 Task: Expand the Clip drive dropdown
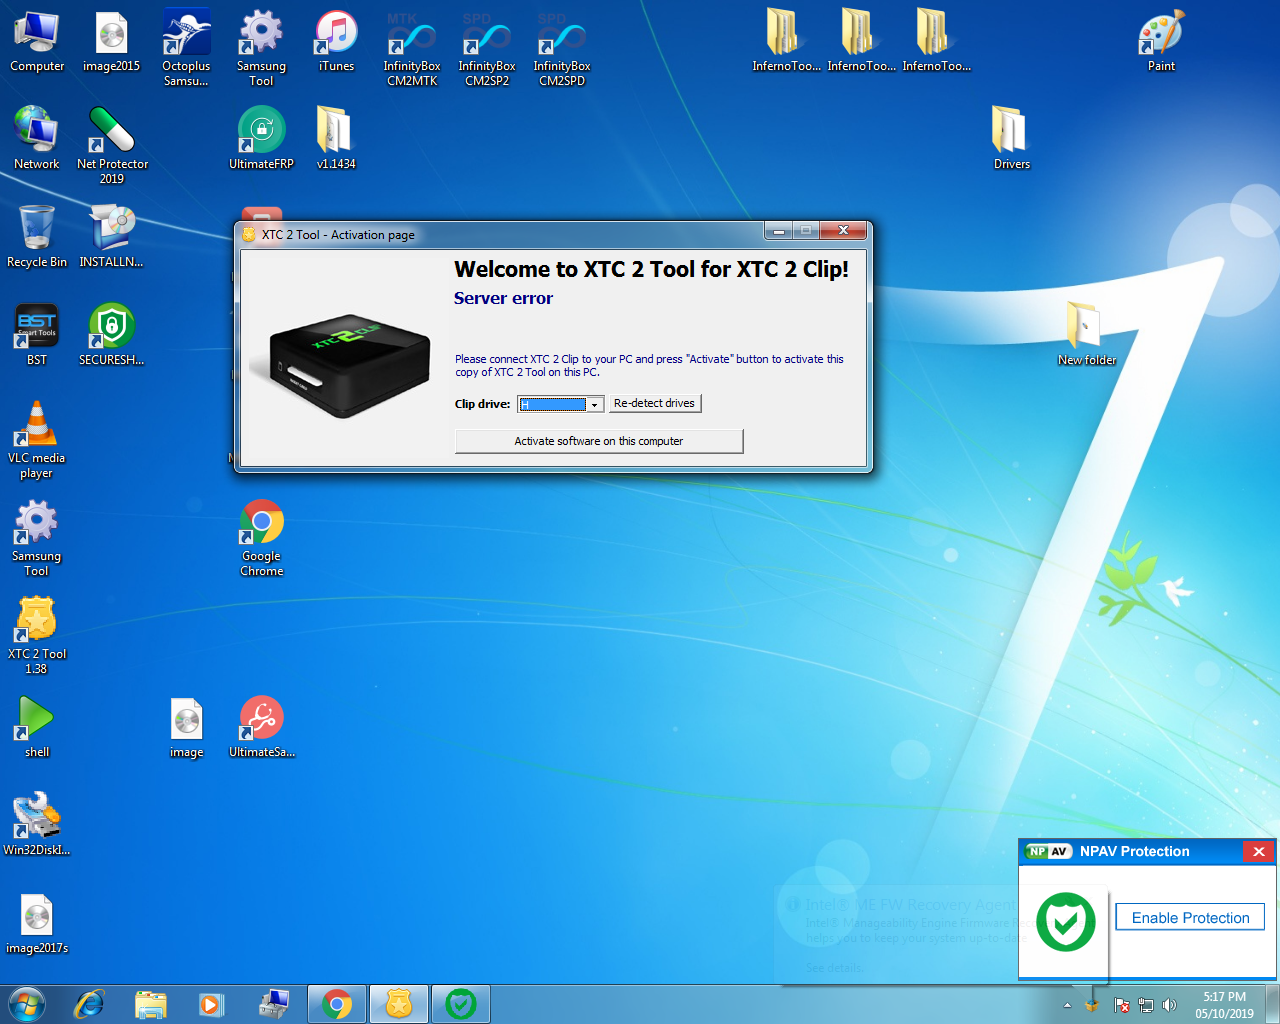tap(595, 404)
